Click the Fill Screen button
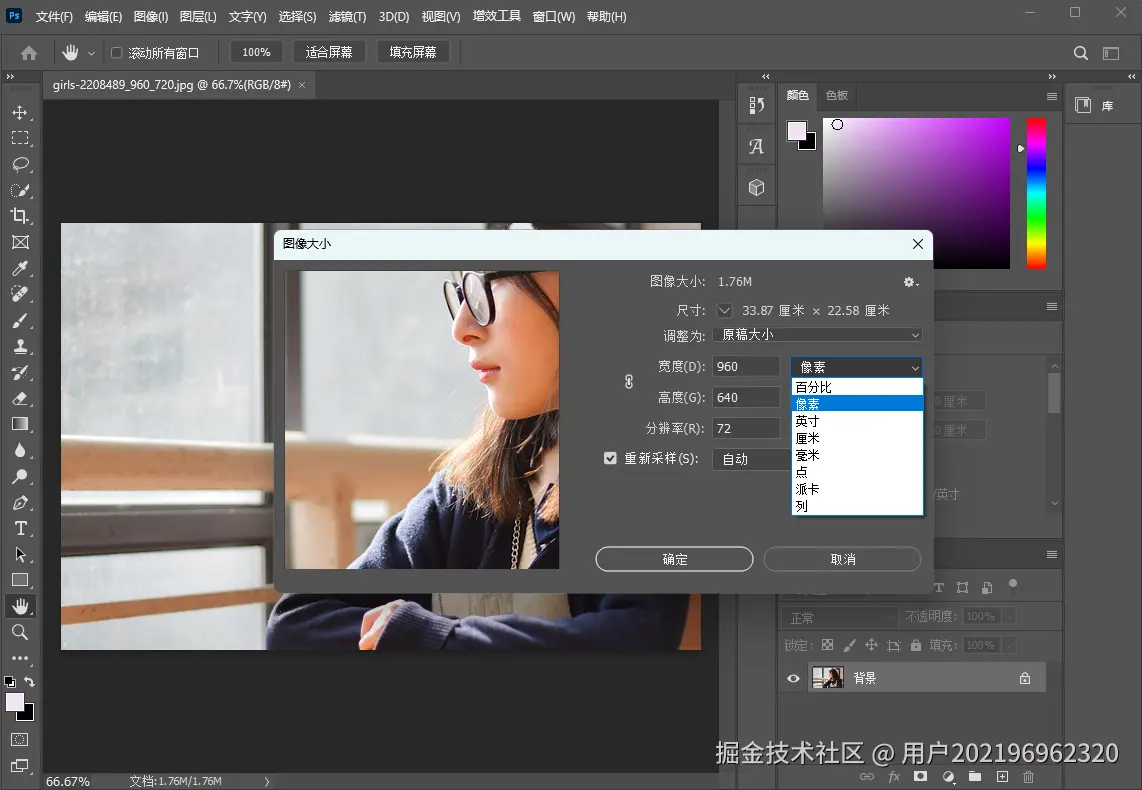This screenshot has width=1142, height=790. click(413, 52)
